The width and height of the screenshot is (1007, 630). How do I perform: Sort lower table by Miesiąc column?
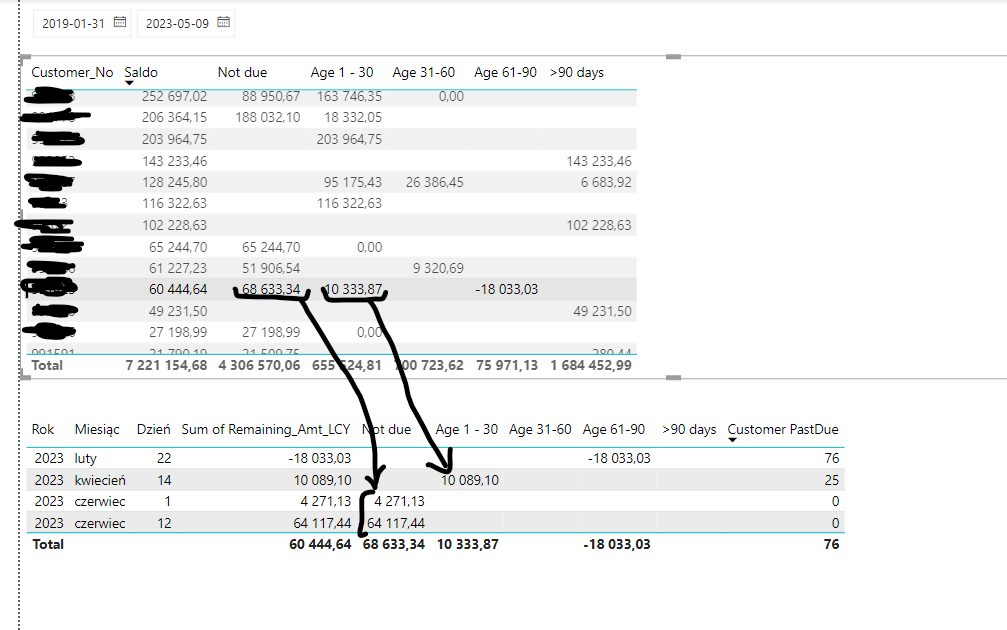coord(97,429)
